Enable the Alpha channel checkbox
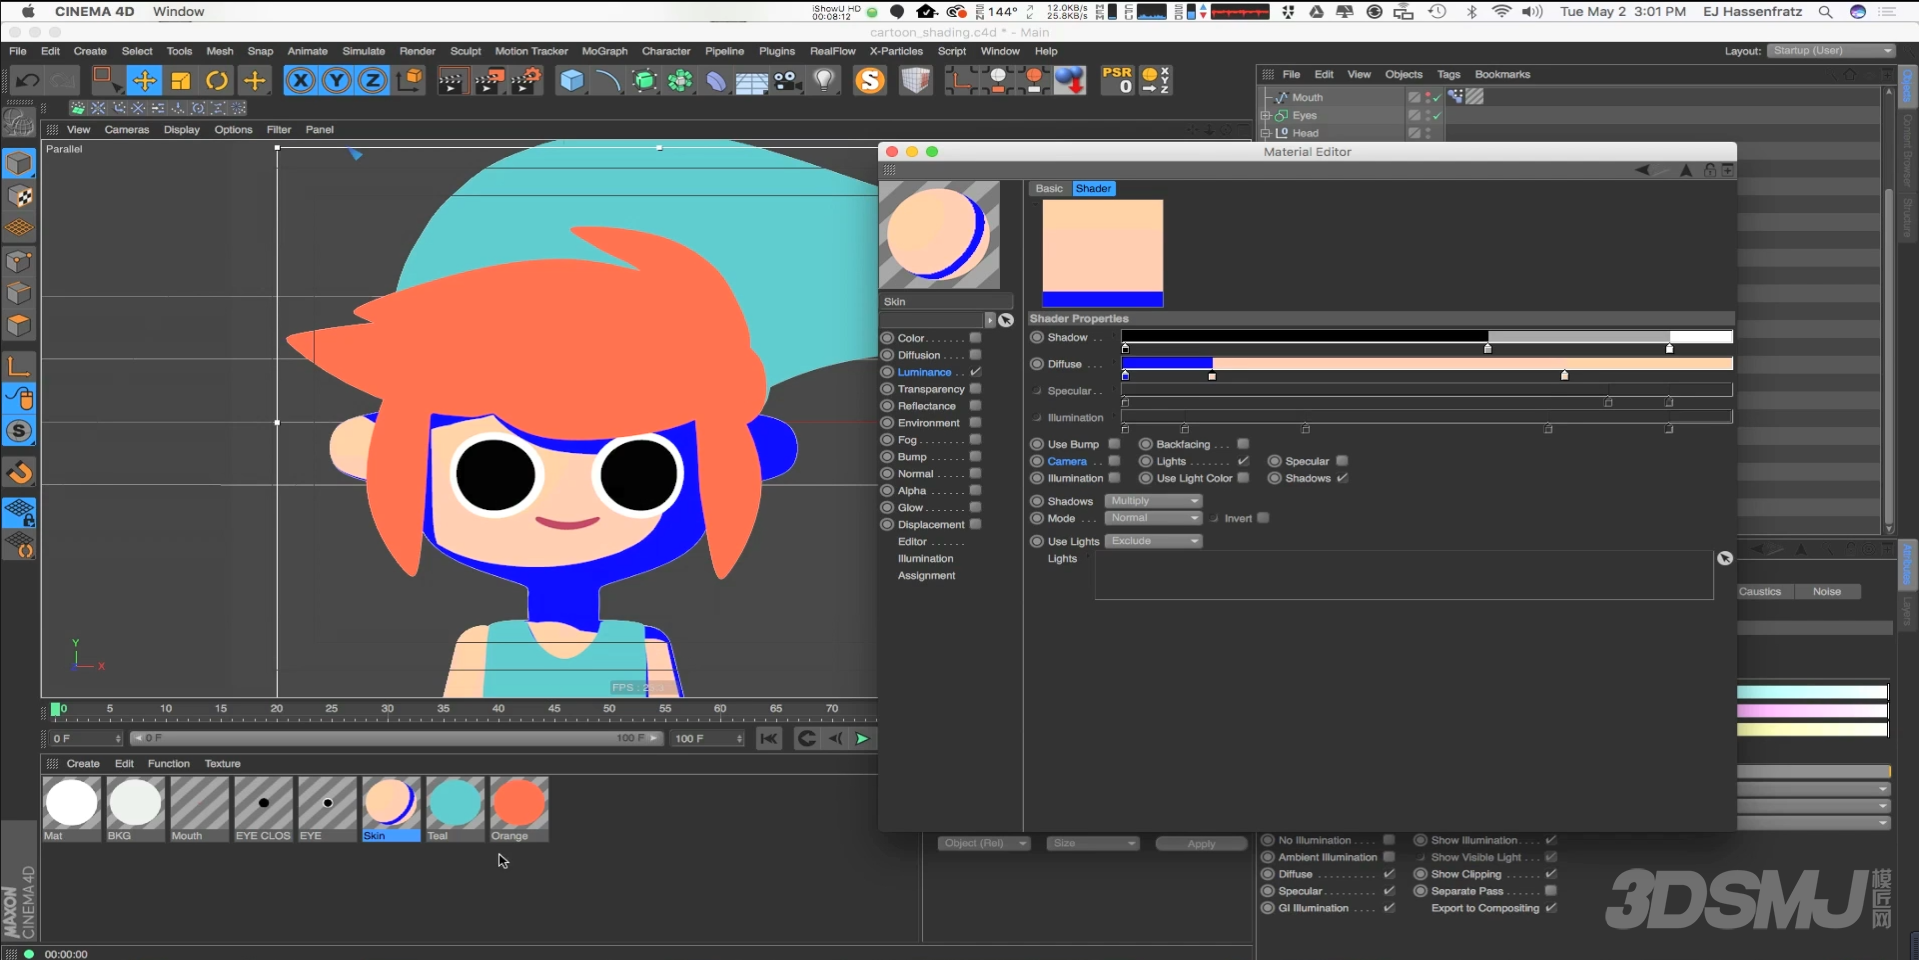The height and width of the screenshot is (960, 1919). tap(975, 491)
